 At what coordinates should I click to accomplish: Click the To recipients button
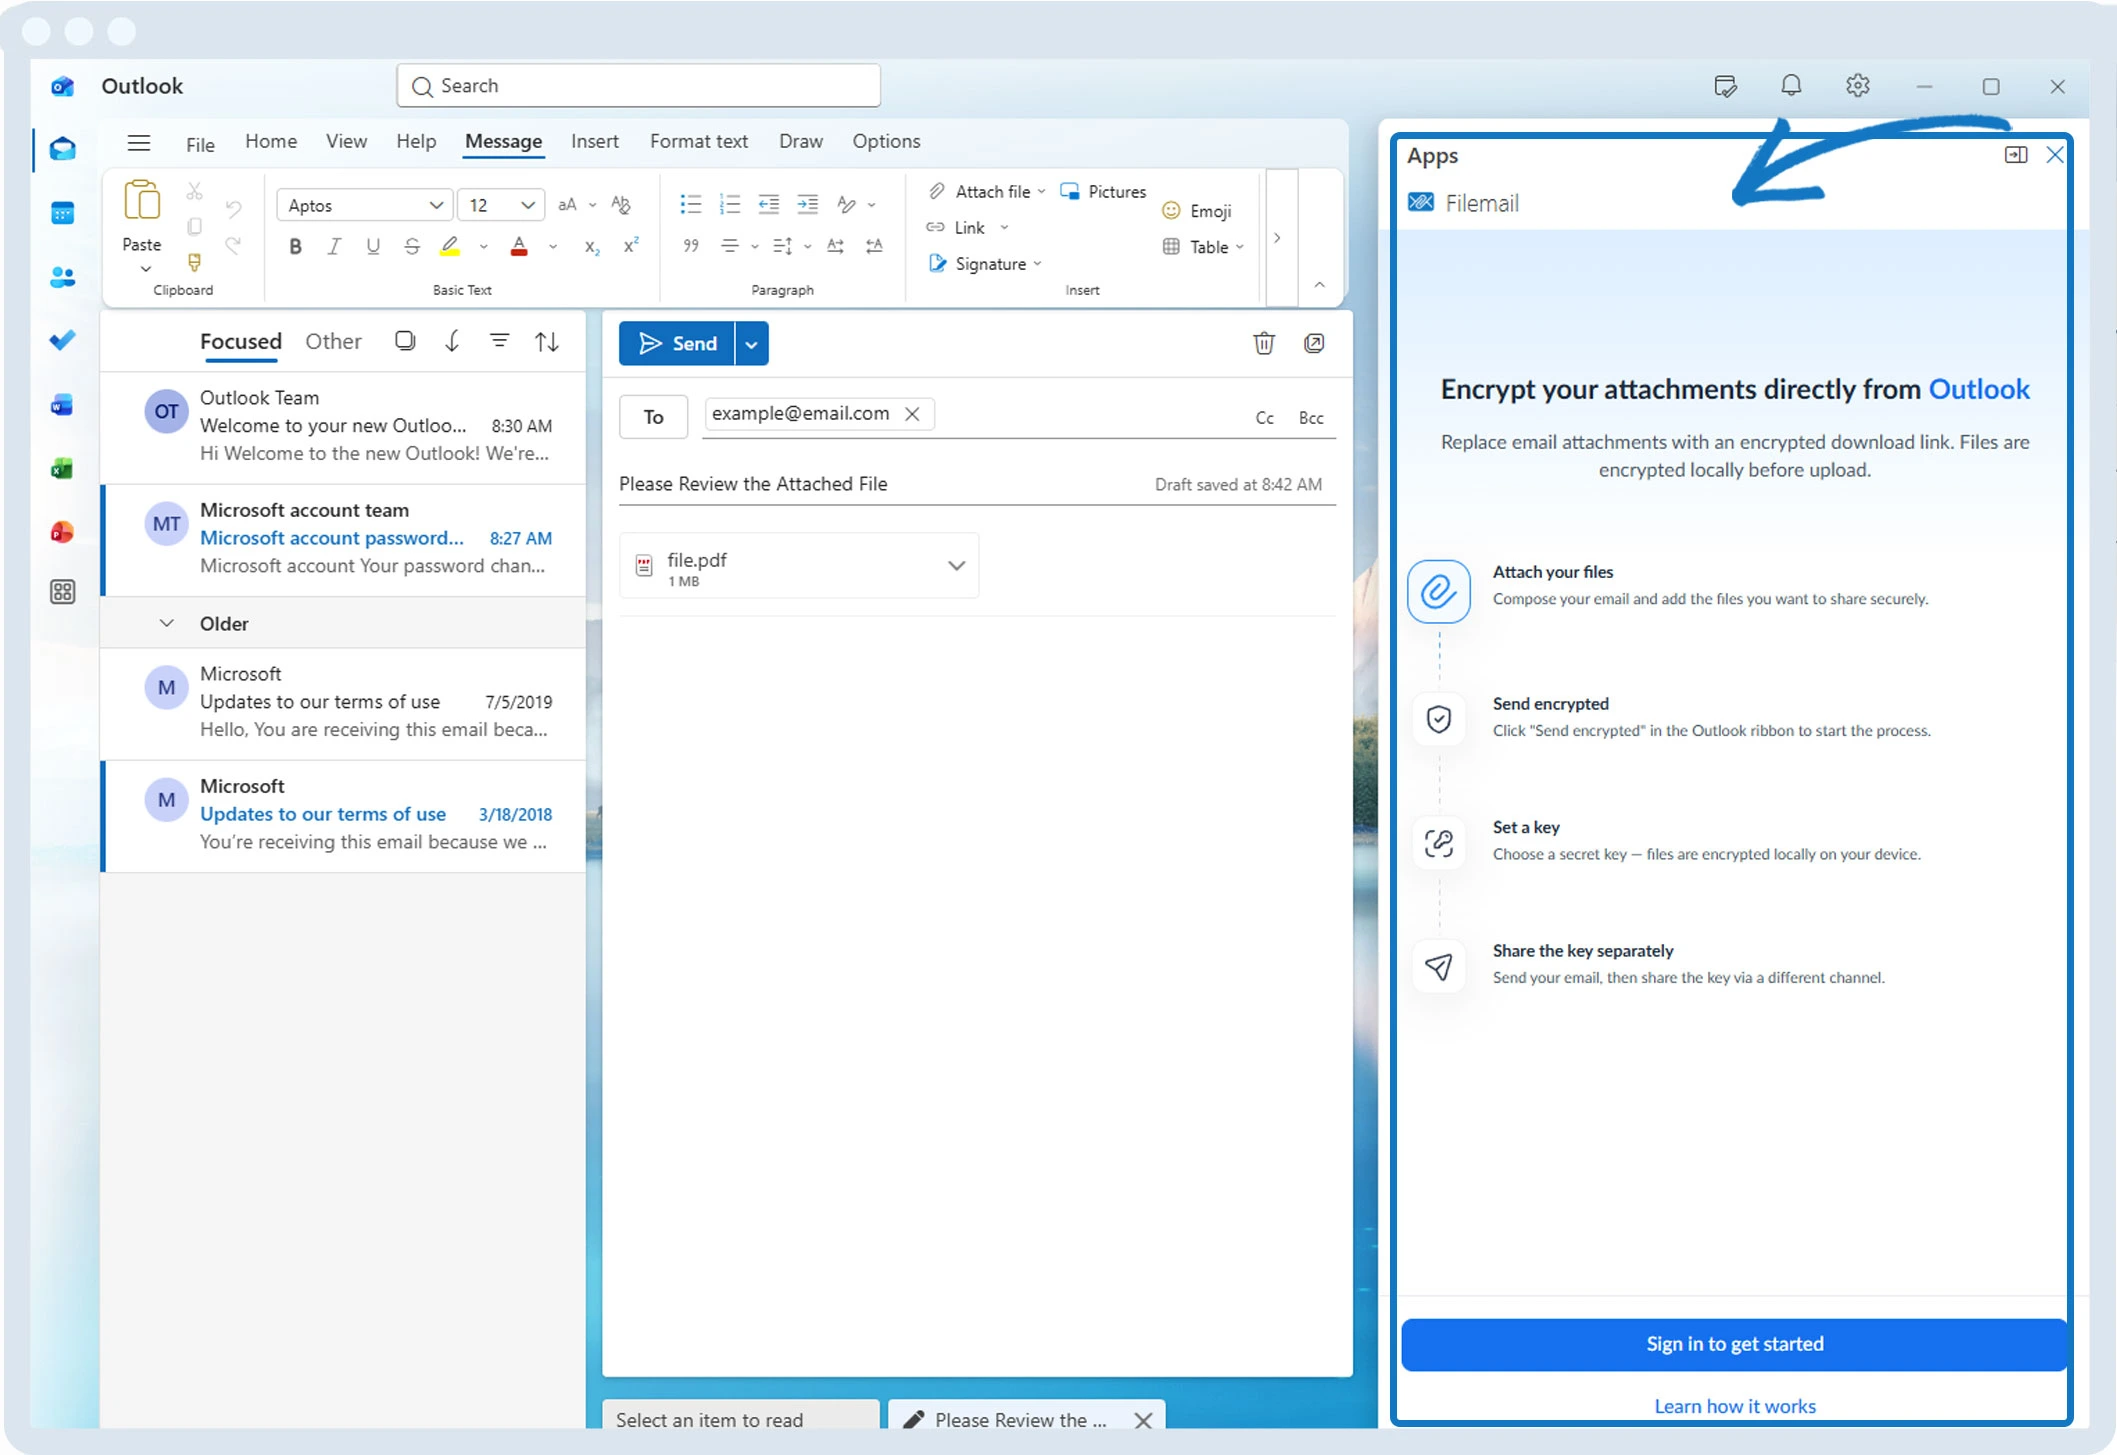653,417
